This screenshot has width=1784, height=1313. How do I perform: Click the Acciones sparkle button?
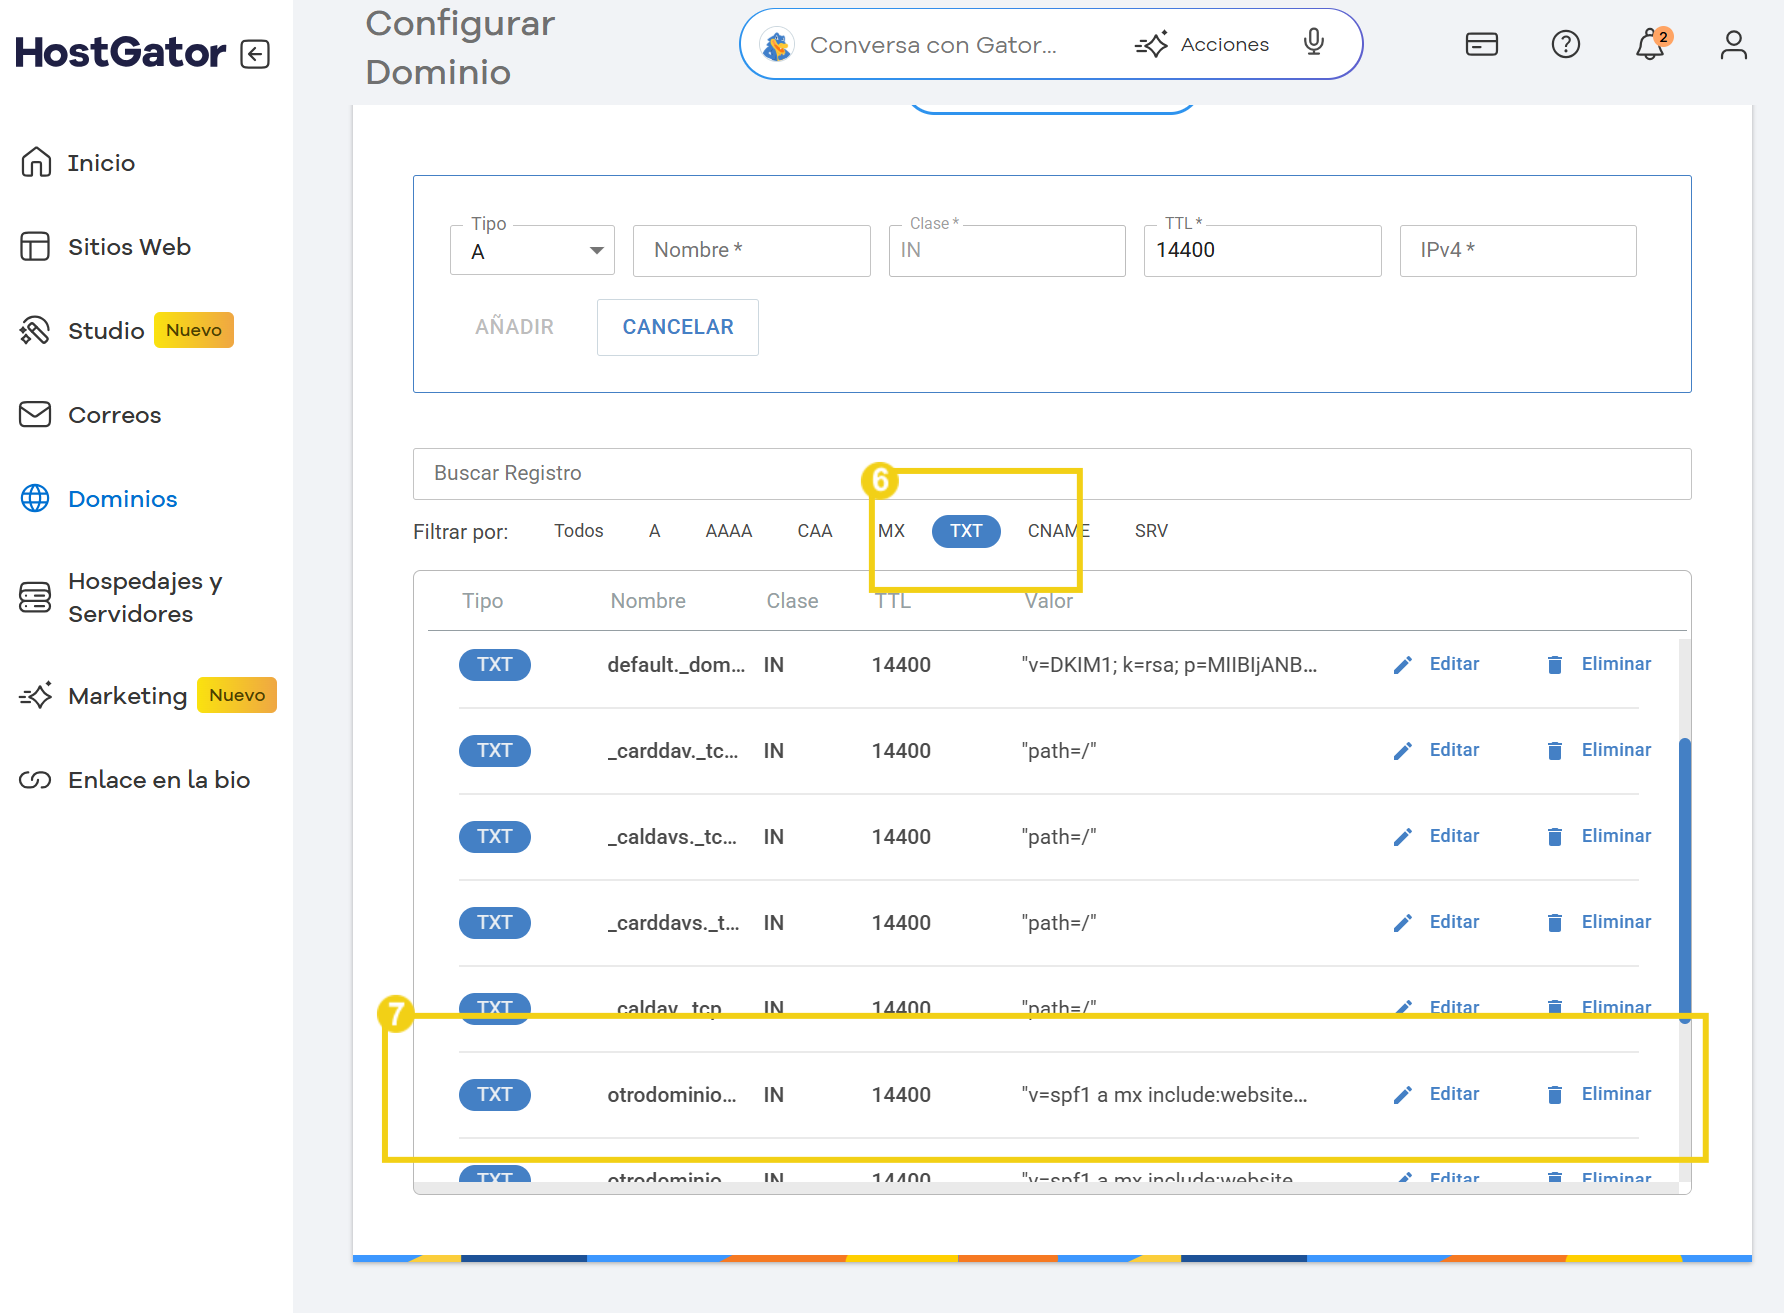[x=1202, y=45]
